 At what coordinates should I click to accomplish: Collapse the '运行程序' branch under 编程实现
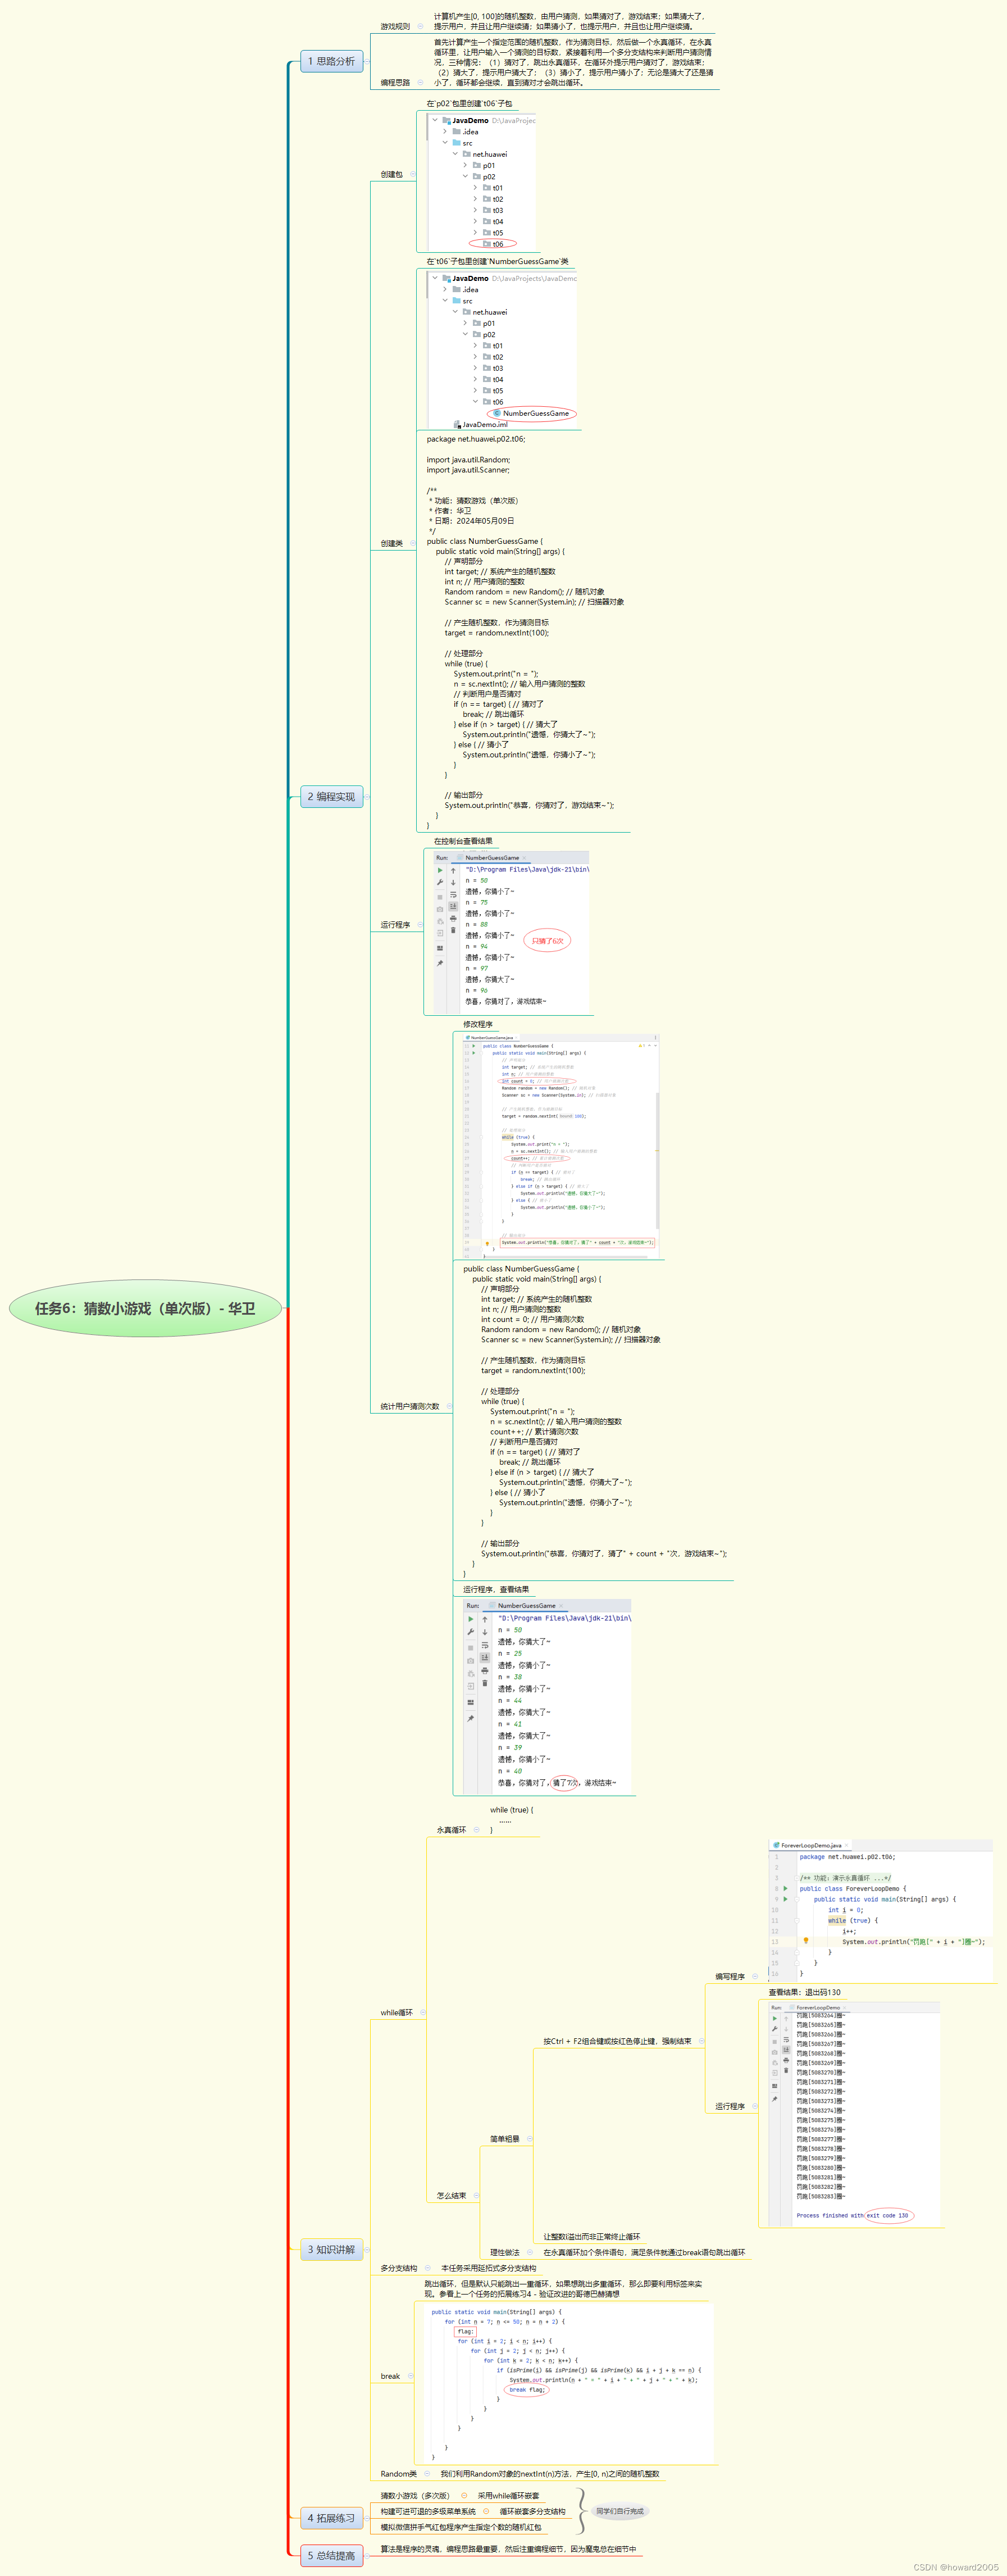coord(420,924)
